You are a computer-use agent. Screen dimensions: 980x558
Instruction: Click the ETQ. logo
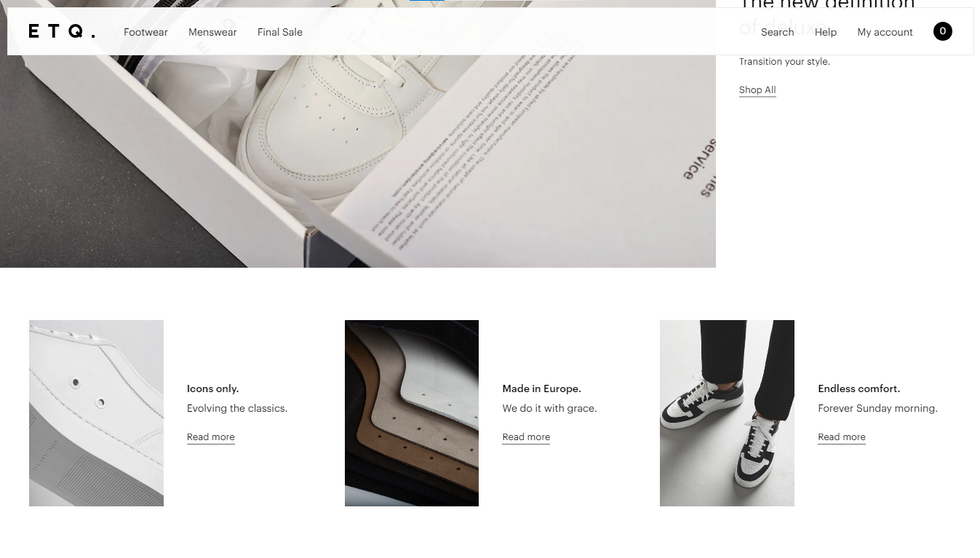click(x=62, y=31)
